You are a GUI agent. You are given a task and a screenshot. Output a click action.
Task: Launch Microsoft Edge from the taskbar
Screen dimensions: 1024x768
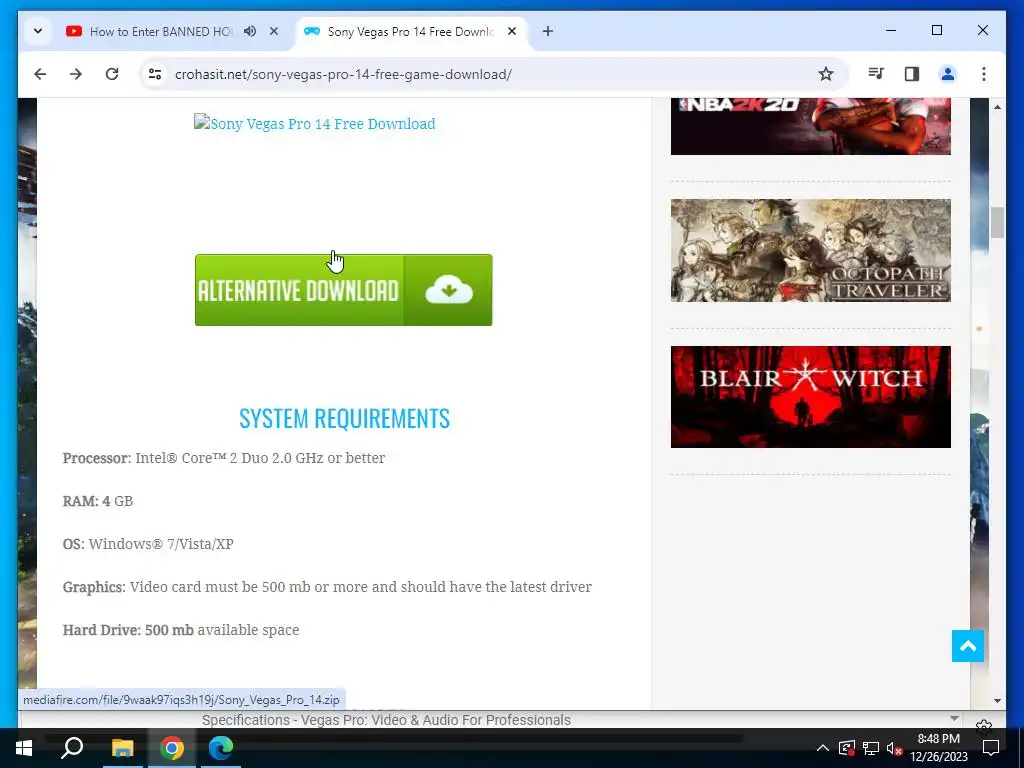coord(221,748)
